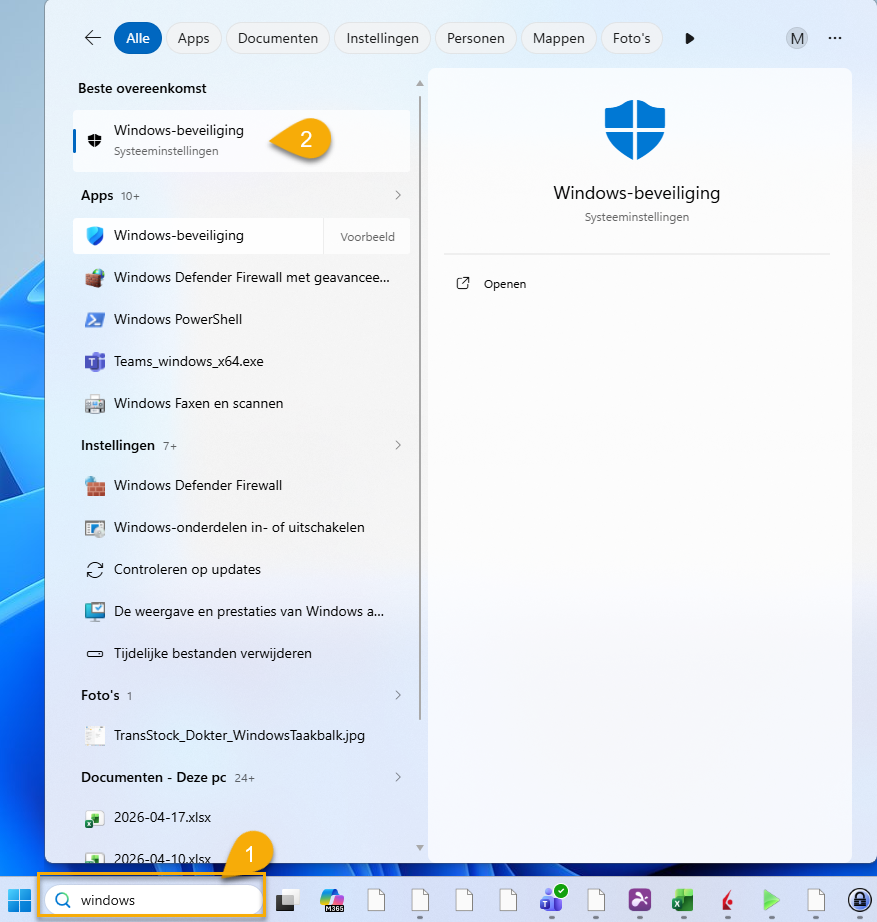This screenshot has height=922, width=877.
Task: Switch to the Apps filter tab
Action: click(194, 38)
